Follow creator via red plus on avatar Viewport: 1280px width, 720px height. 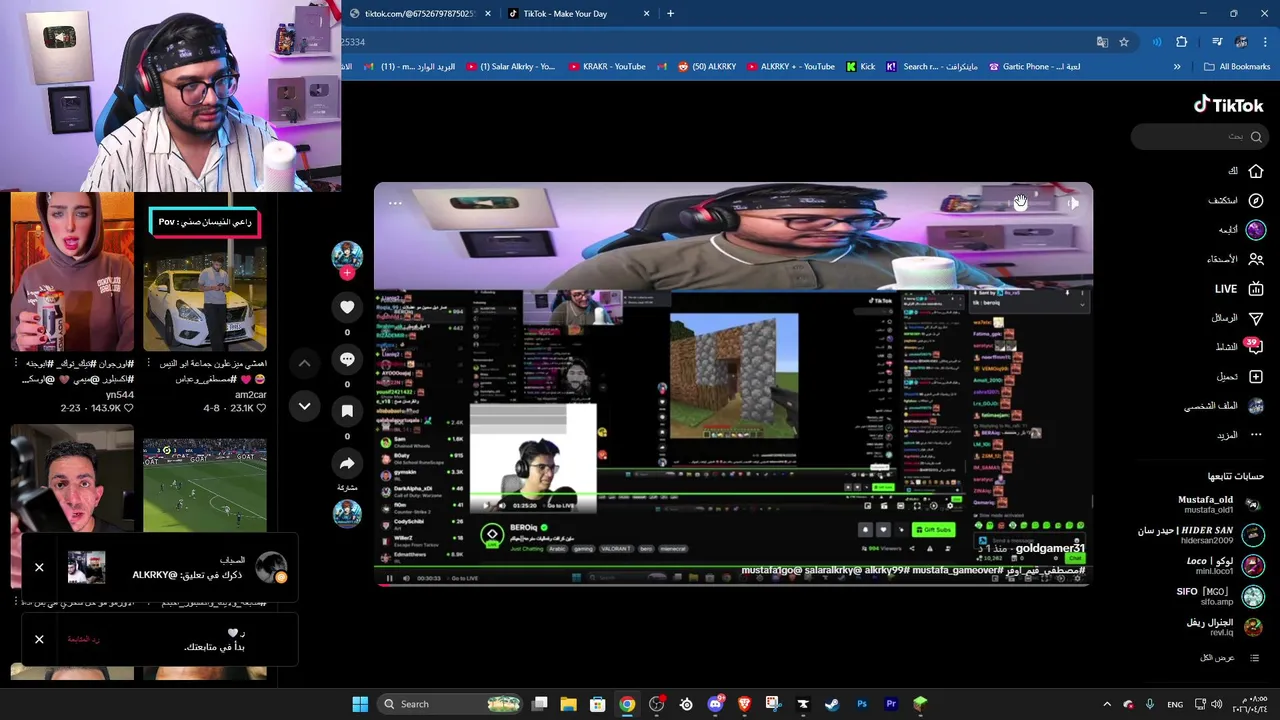[347, 273]
